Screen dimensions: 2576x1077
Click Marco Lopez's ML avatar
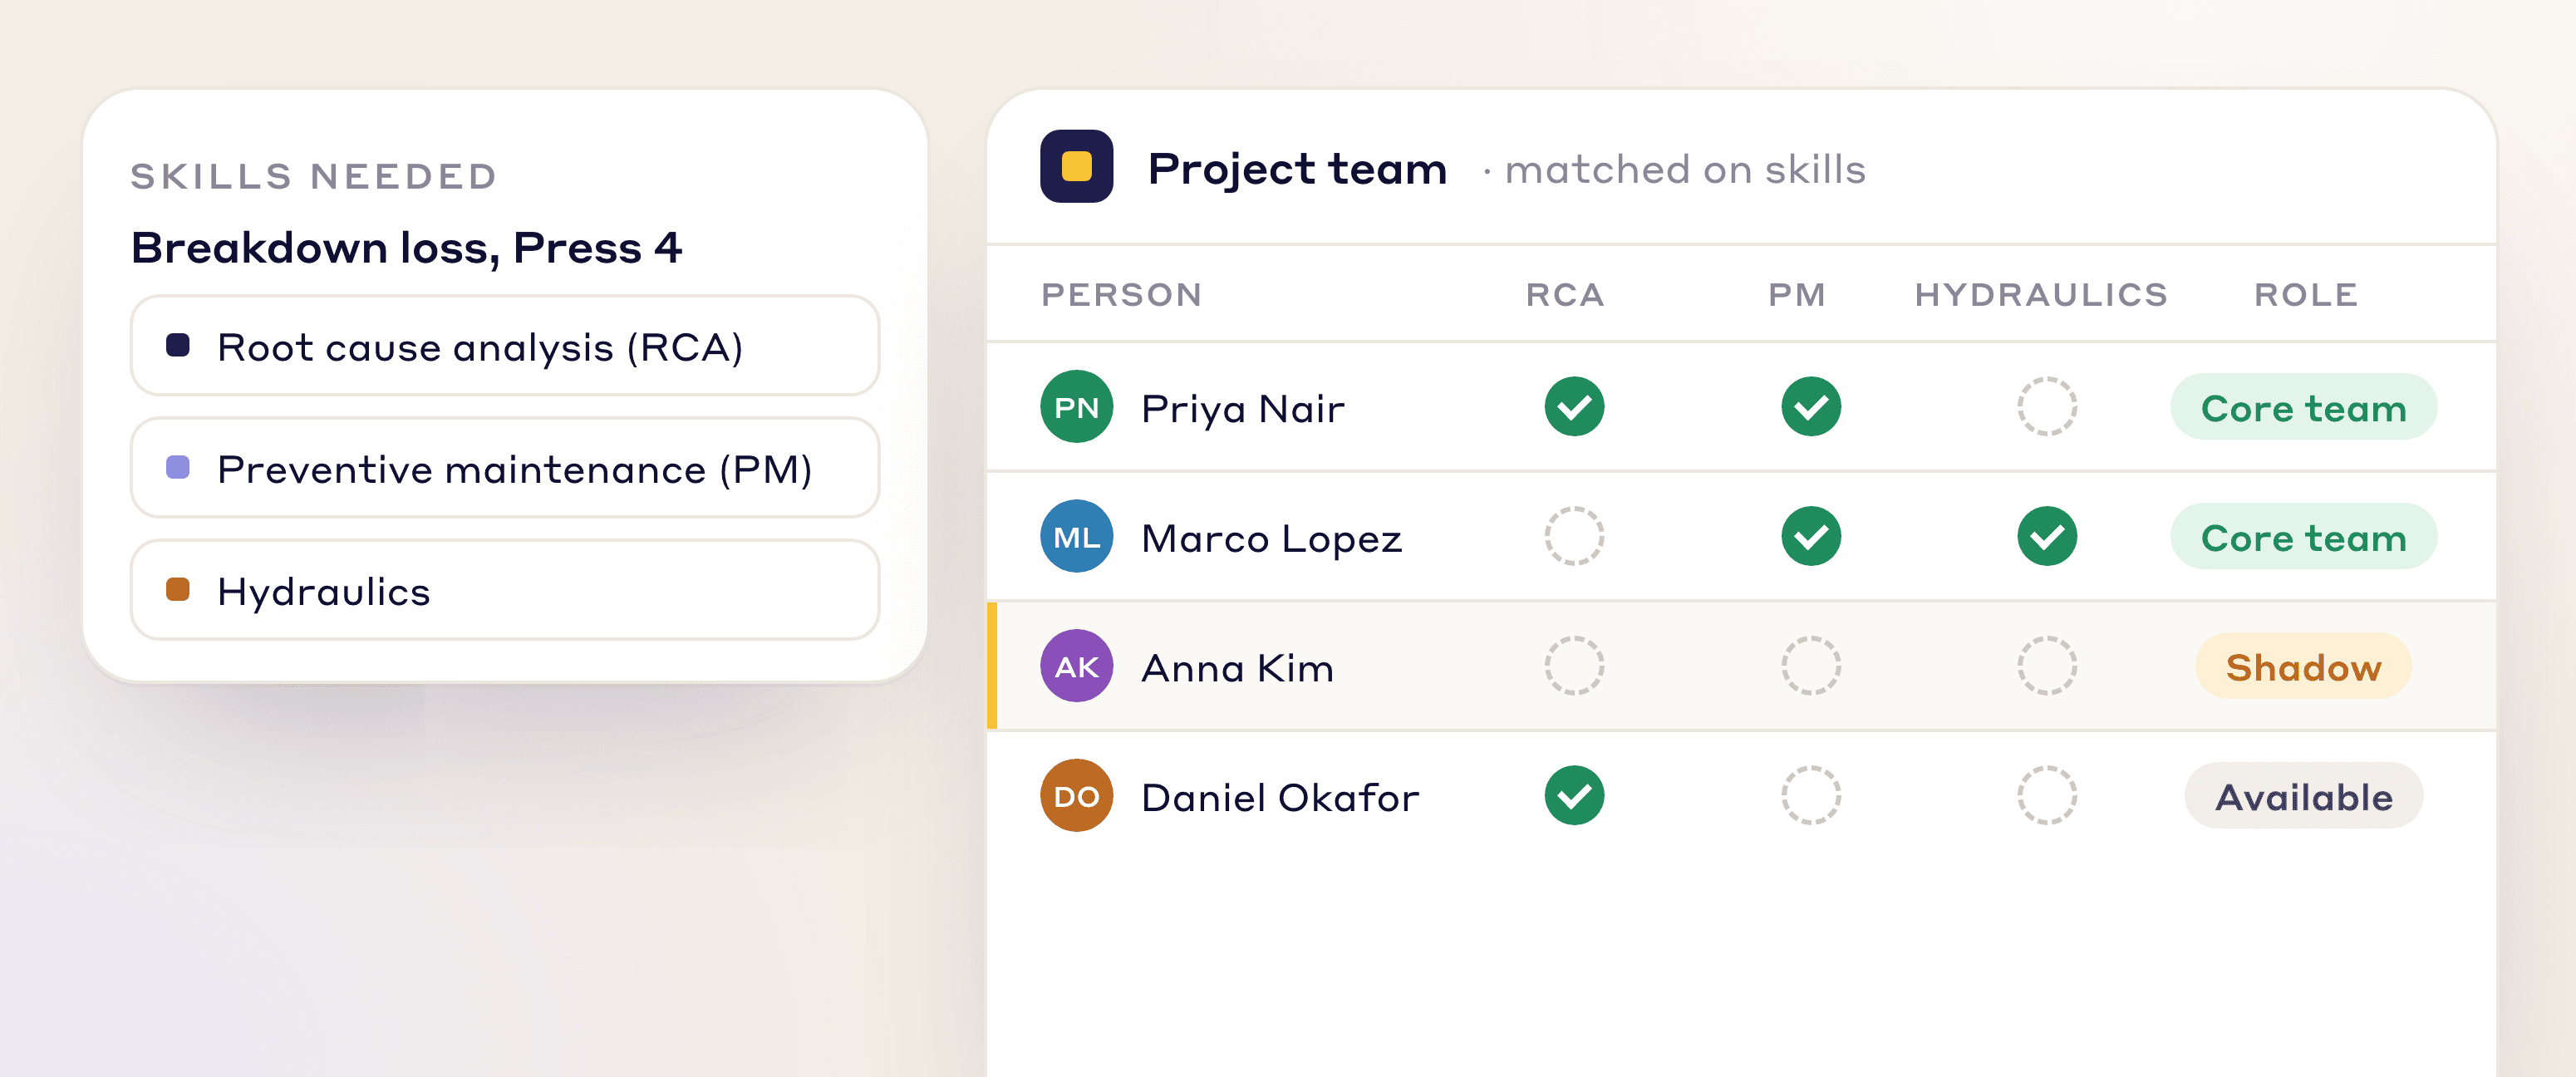tap(1076, 537)
